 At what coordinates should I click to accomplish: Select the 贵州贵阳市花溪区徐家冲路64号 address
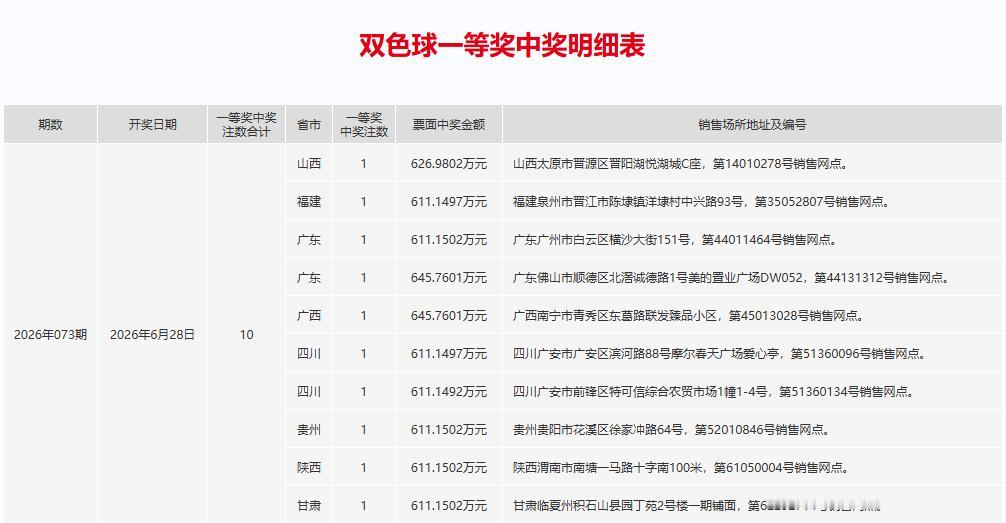tap(671, 429)
